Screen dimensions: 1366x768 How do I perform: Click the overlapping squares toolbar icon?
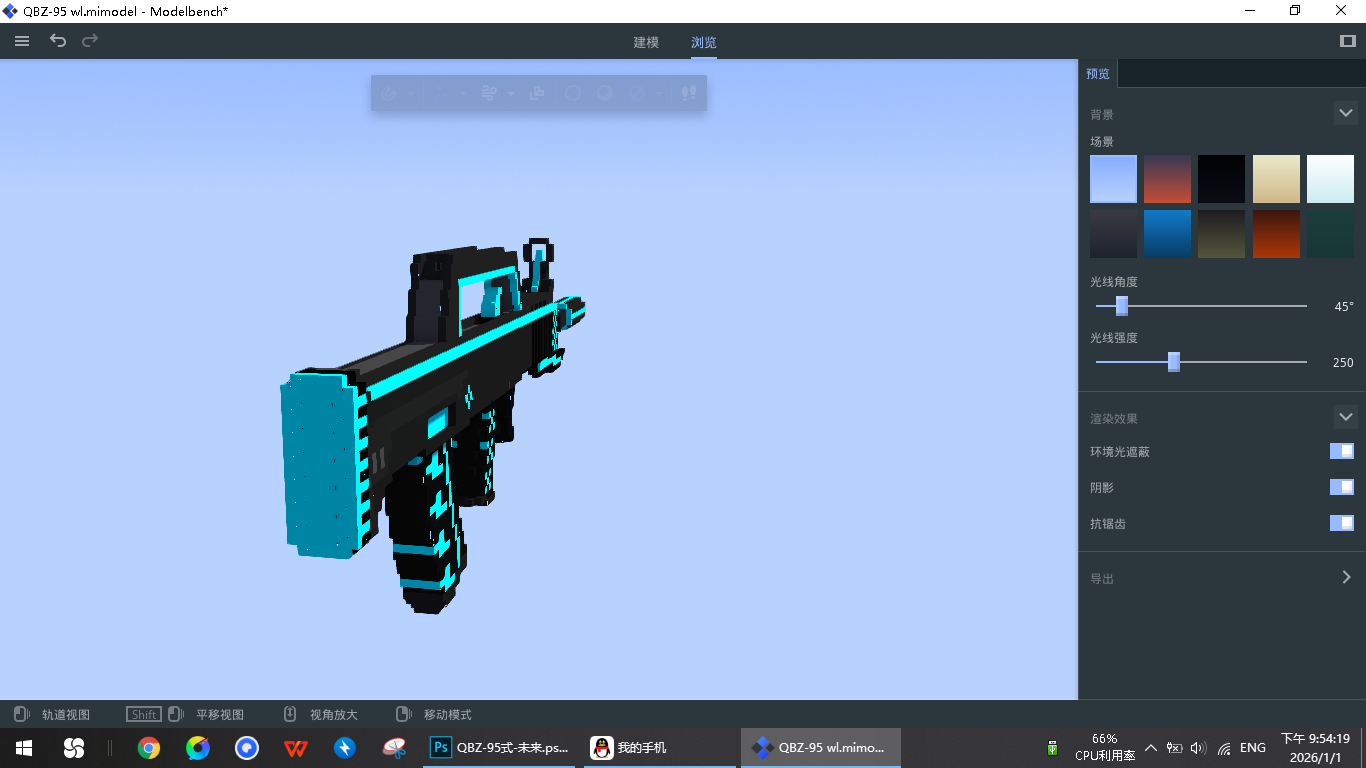tap(537, 93)
